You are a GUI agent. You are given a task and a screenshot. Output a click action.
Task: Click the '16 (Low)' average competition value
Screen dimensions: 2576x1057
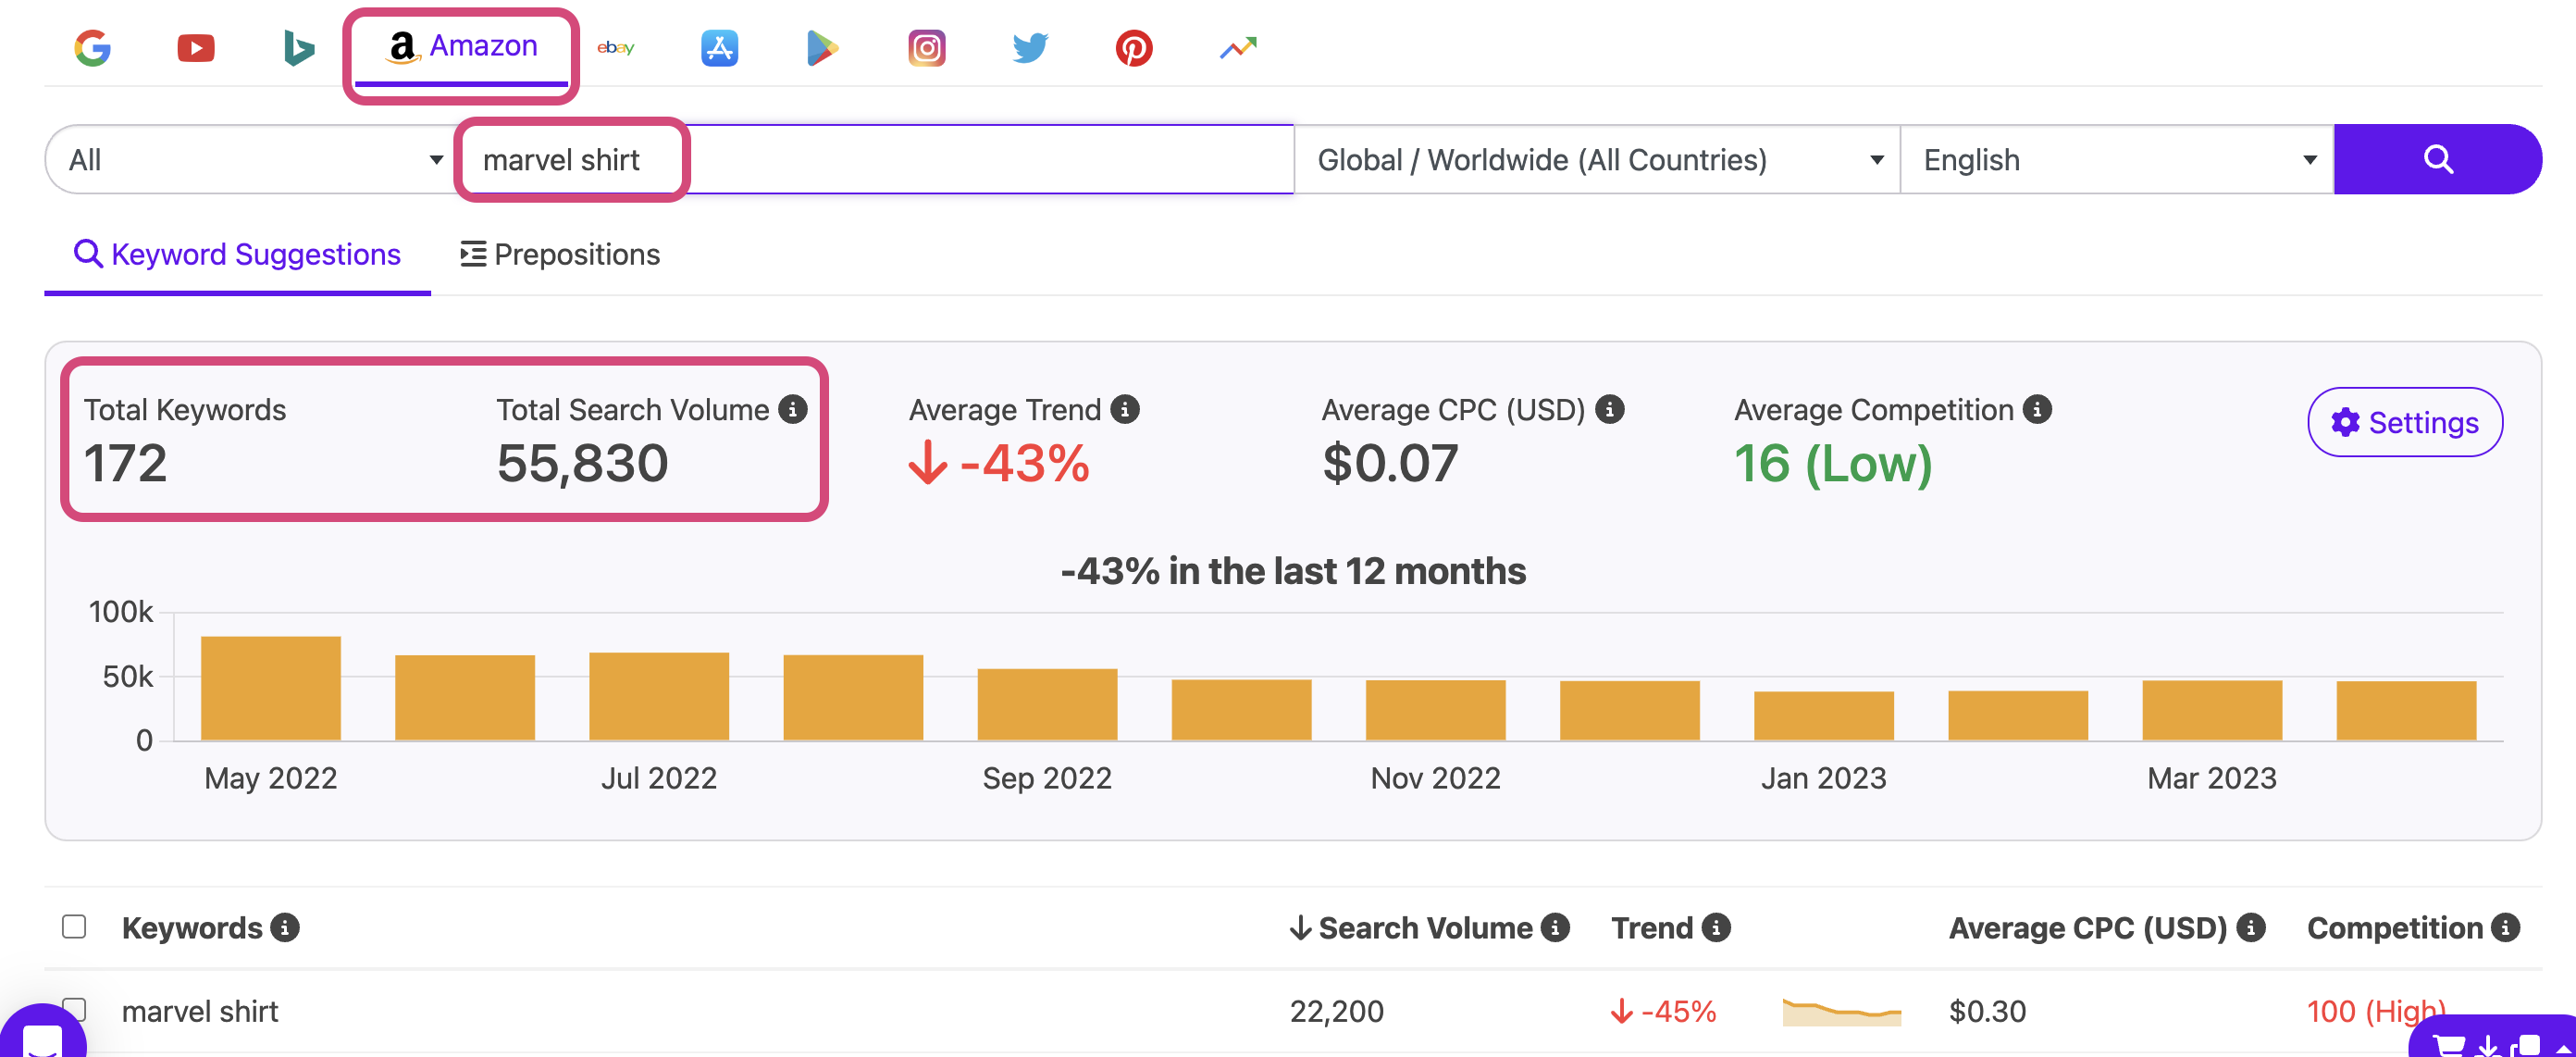pyautogui.click(x=1832, y=463)
